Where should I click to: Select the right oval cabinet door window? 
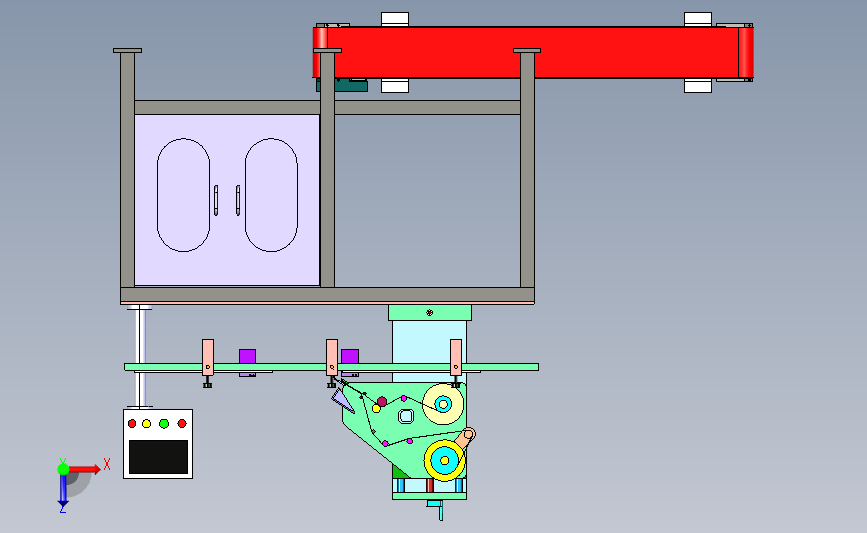[x=271, y=195]
